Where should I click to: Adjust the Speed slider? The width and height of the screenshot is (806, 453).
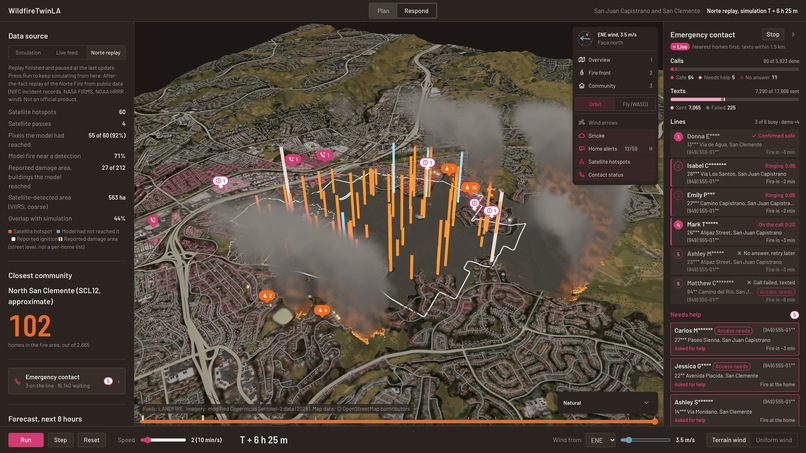click(x=163, y=440)
